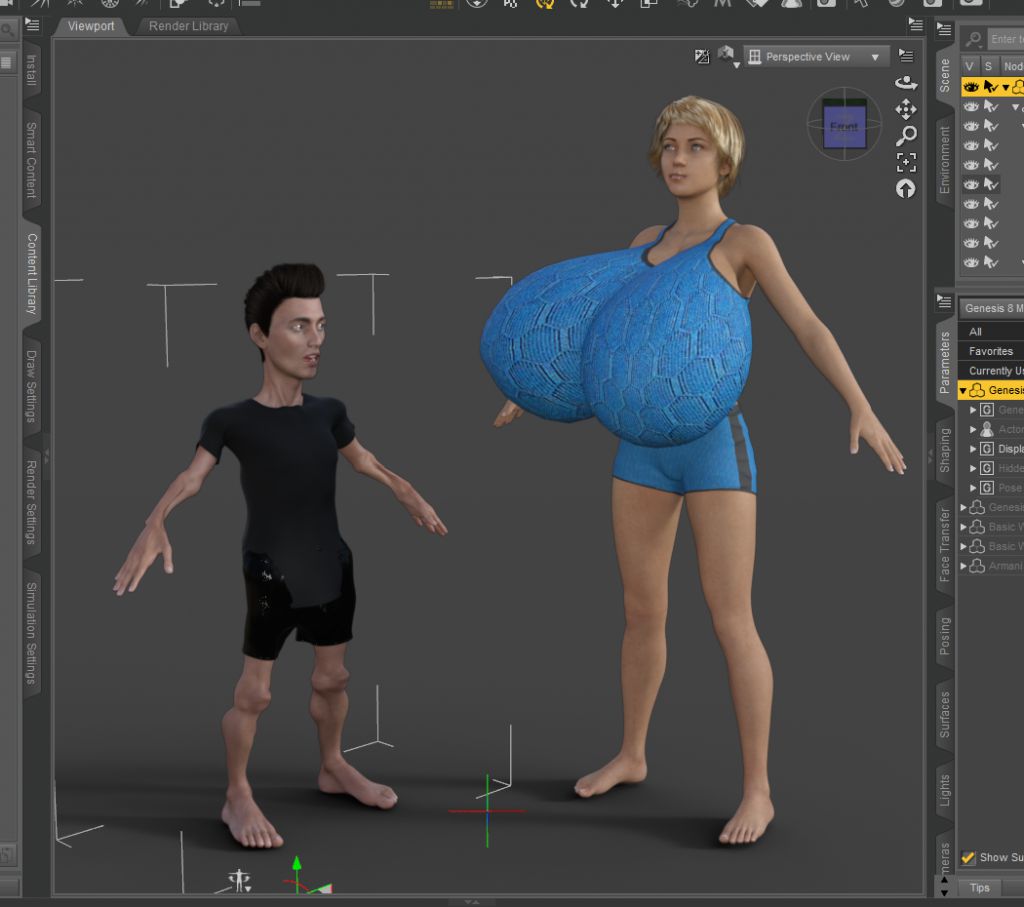The image size is (1024, 907).
Task: Click the G icon beside the Display group
Action: (987, 449)
